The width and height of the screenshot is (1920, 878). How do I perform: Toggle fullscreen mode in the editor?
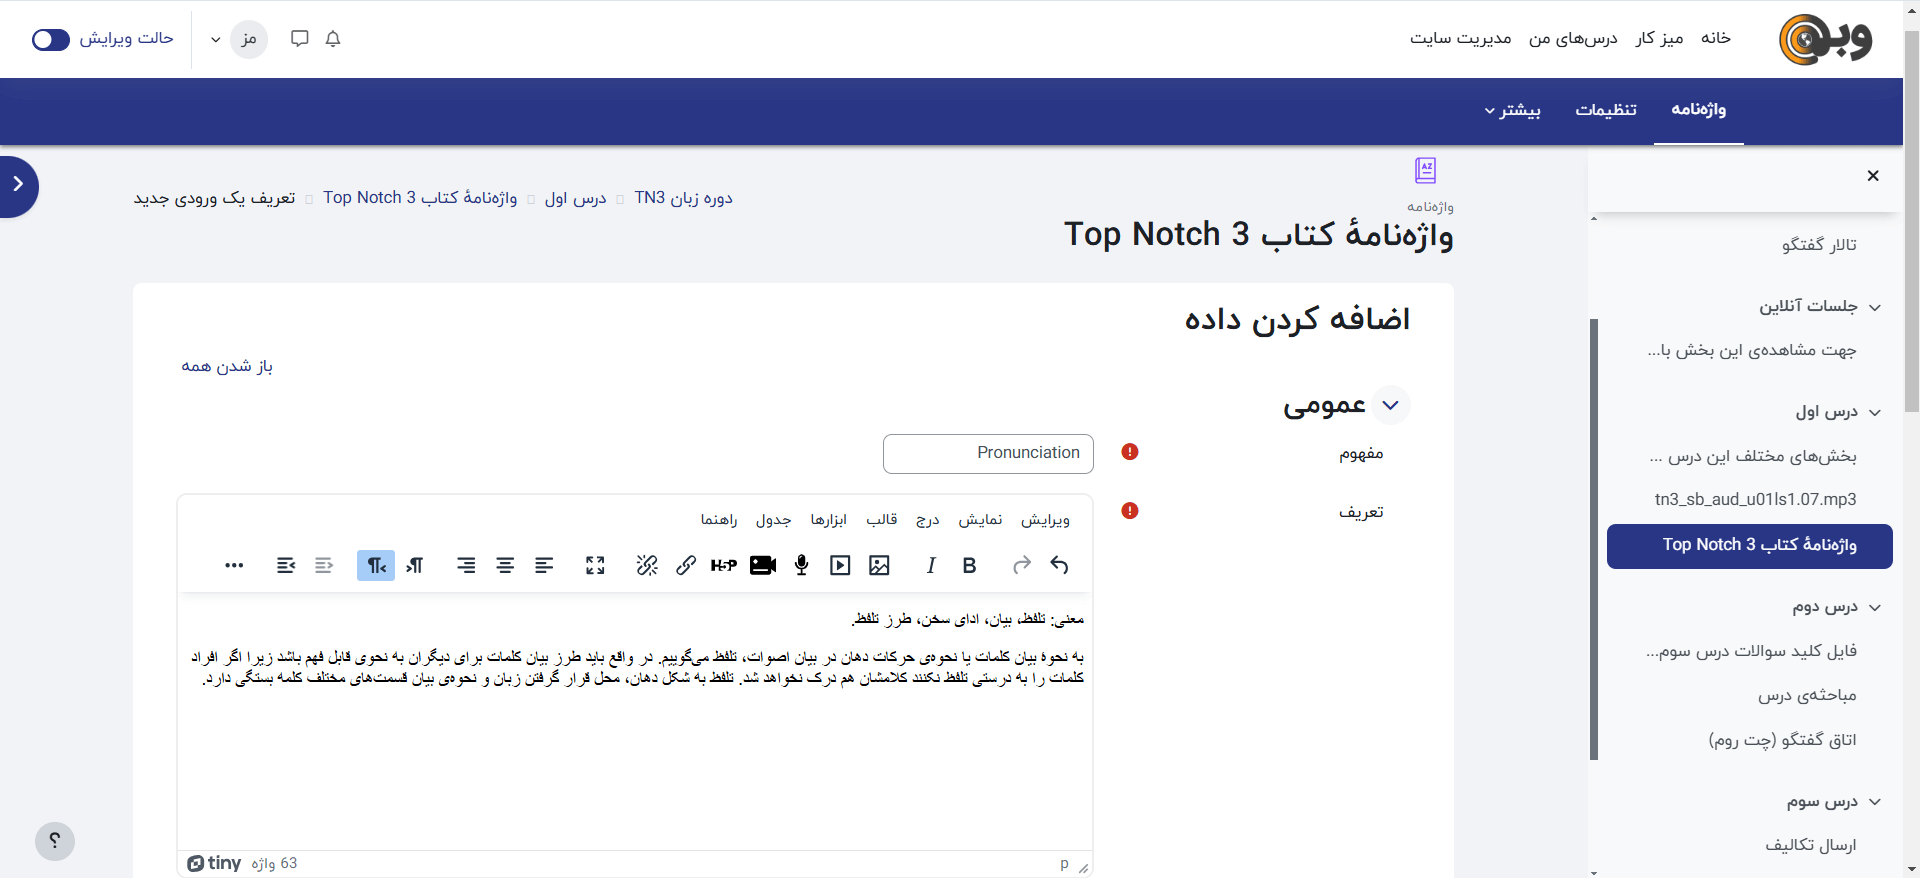[595, 566]
